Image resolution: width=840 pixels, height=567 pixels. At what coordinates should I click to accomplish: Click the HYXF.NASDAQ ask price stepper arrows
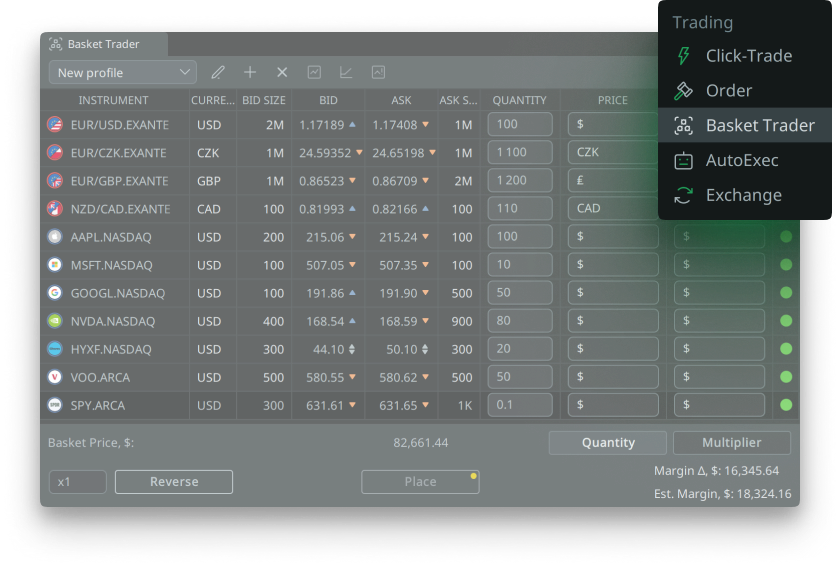click(x=424, y=349)
